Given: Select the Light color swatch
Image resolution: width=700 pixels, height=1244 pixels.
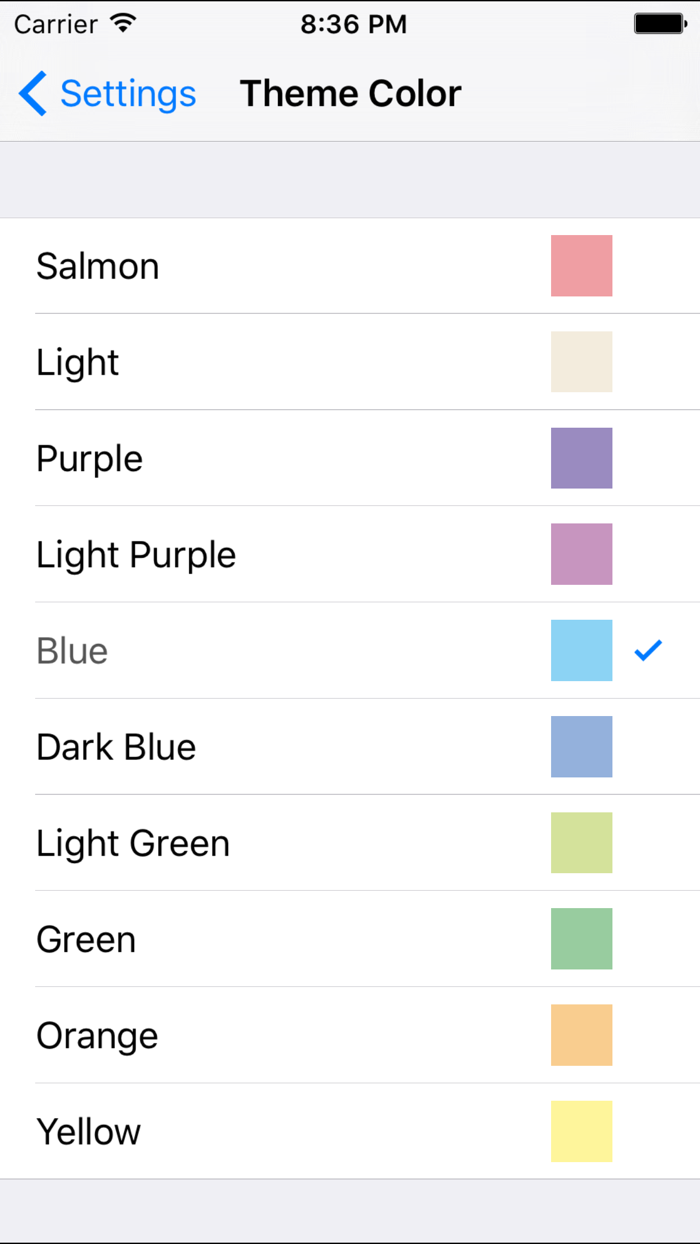Looking at the screenshot, I should click(x=581, y=362).
